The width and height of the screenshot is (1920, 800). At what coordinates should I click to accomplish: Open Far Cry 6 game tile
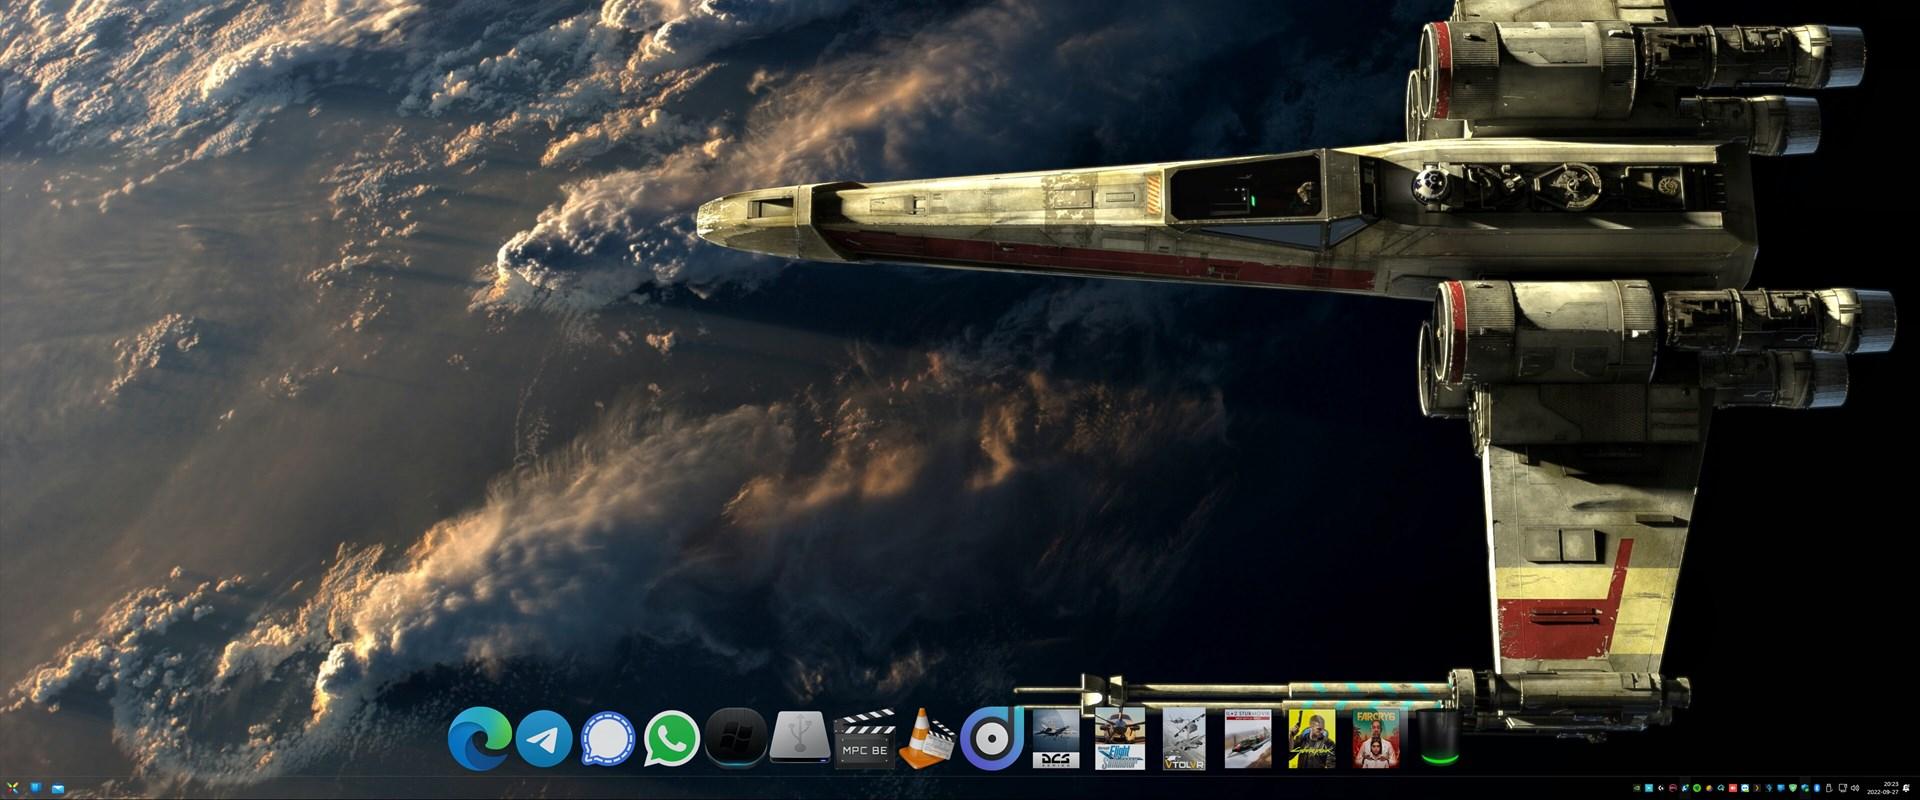coord(1376,741)
